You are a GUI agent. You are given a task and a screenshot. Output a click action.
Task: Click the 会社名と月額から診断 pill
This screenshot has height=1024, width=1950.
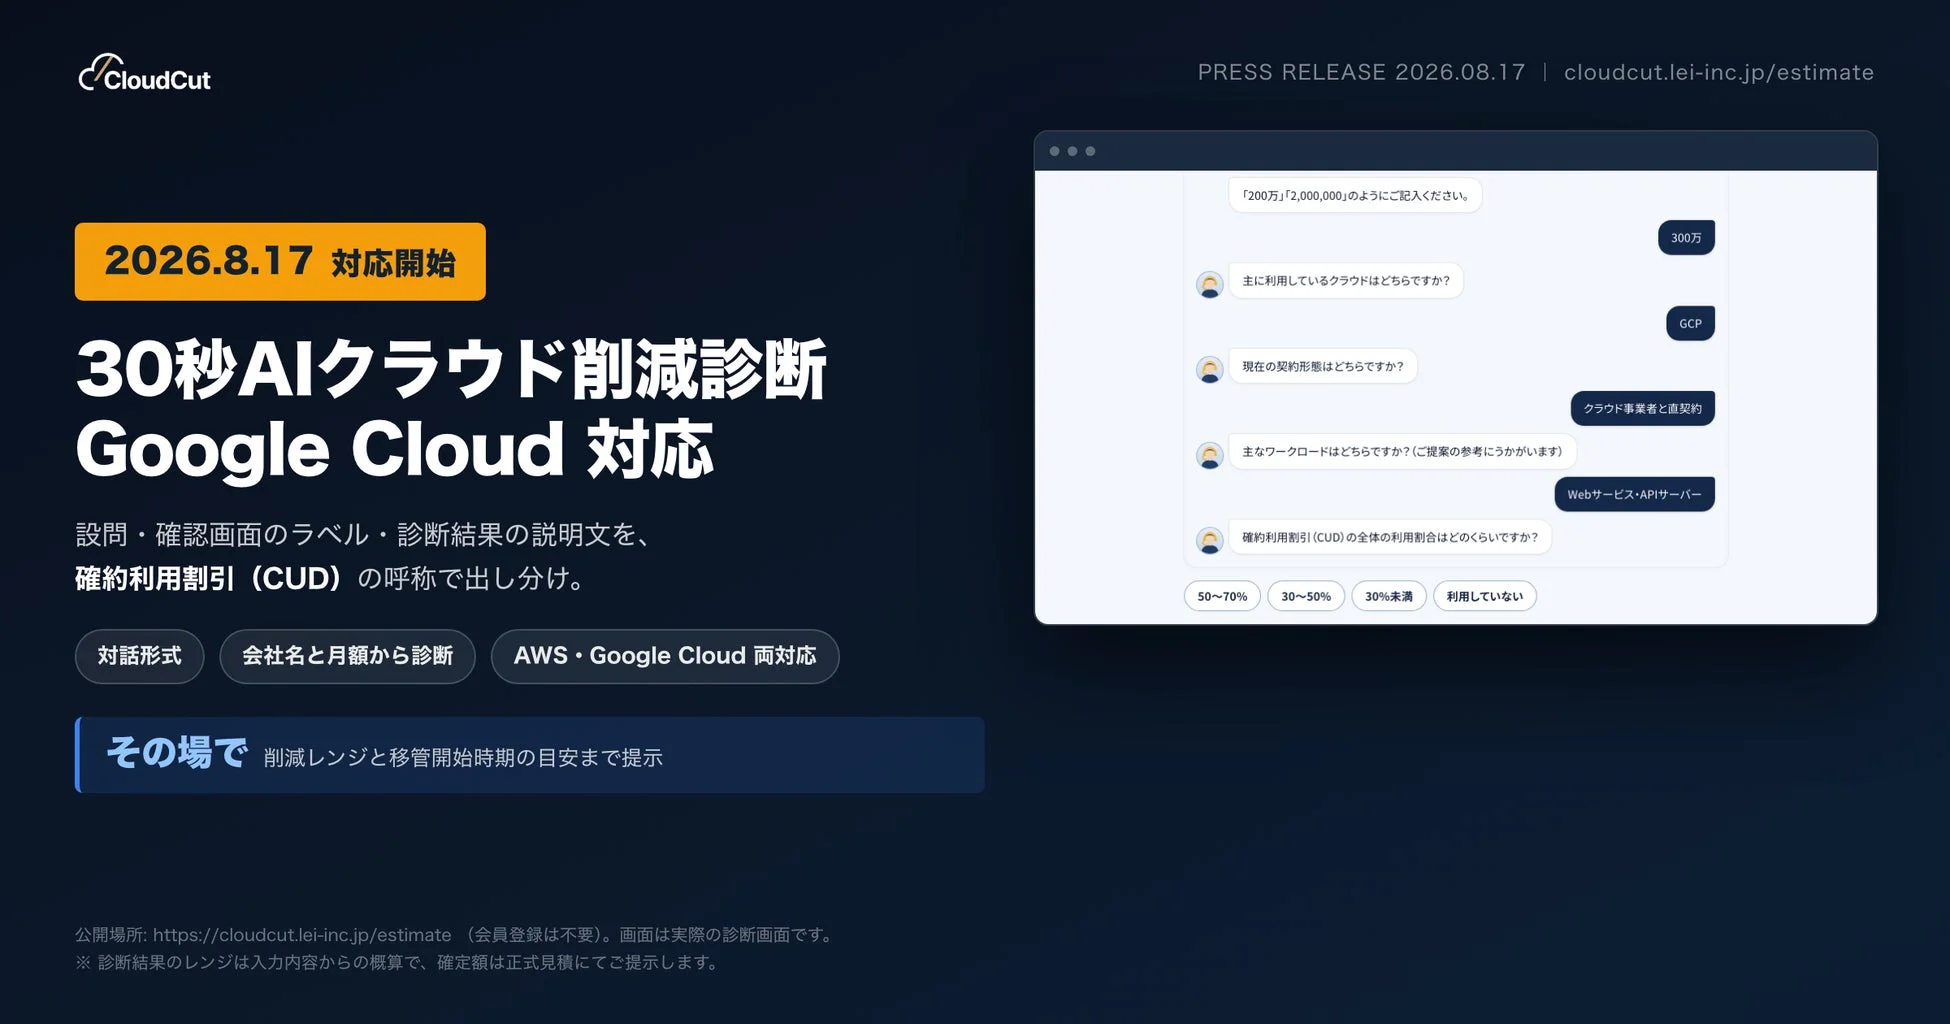pyautogui.click(x=348, y=656)
